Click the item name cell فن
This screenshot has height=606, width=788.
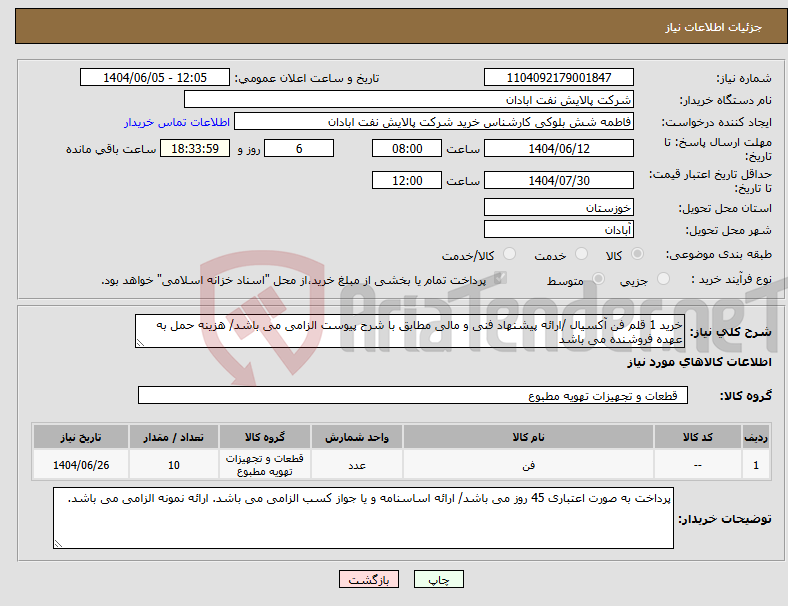(x=528, y=465)
